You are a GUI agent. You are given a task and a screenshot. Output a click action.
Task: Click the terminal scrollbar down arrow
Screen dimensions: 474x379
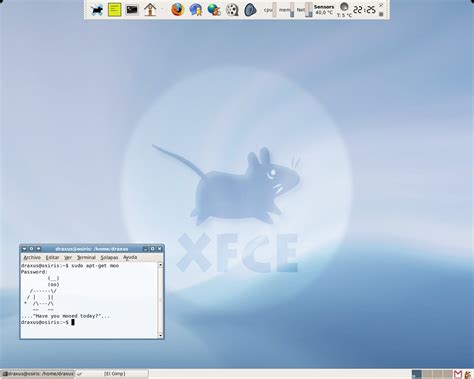160,335
